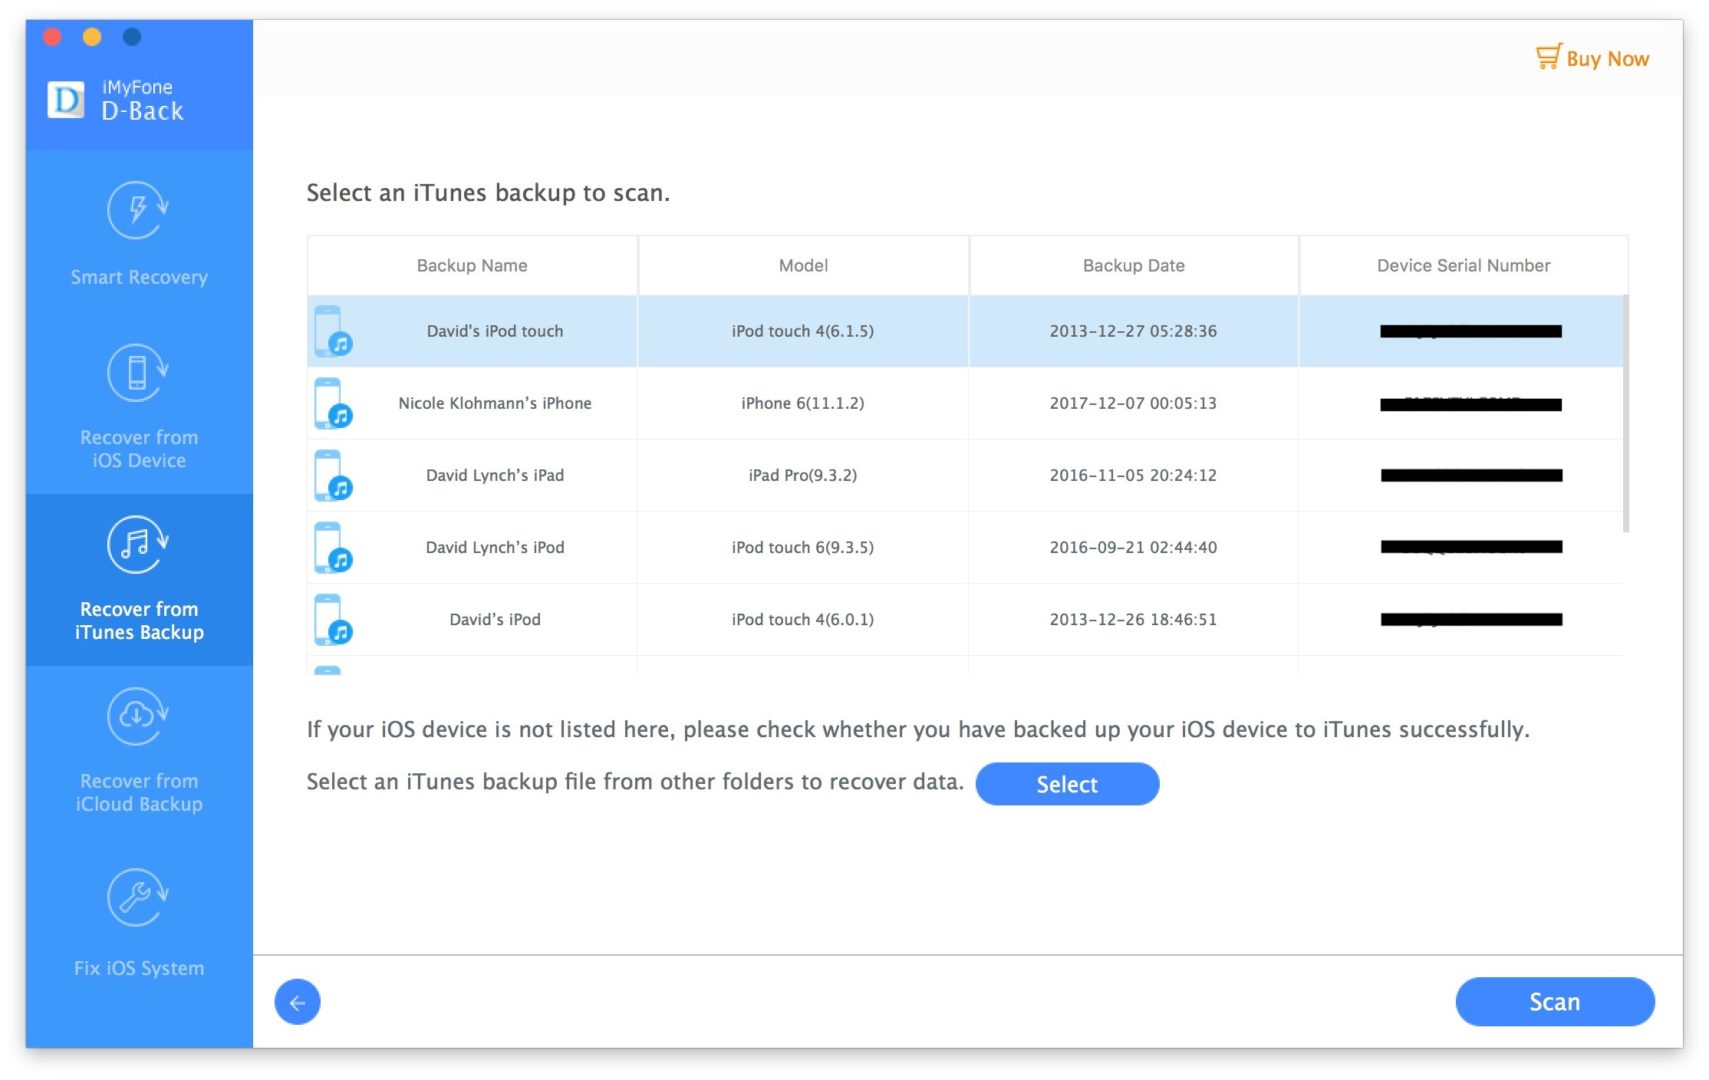
Task: Sort by Backup Date column header
Action: pyautogui.click(x=1133, y=265)
